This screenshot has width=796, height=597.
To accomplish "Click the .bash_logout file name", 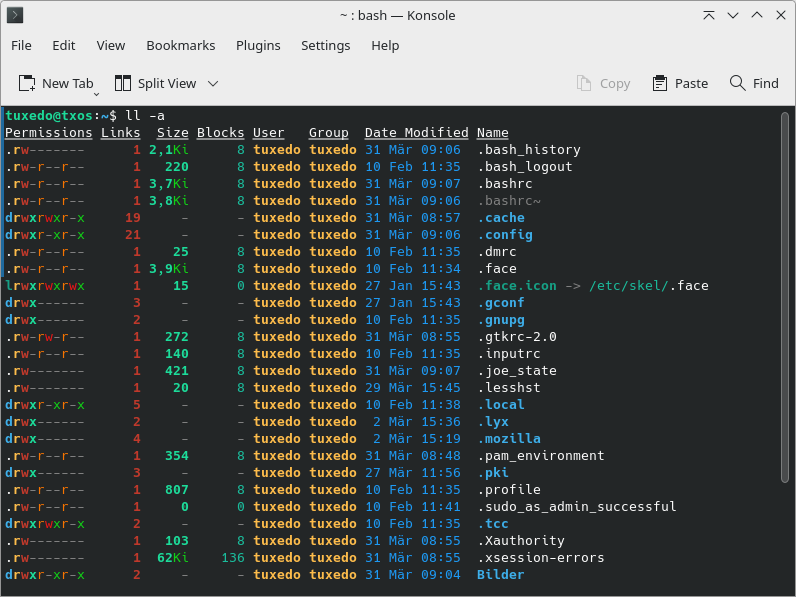I will (x=524, y=167).
